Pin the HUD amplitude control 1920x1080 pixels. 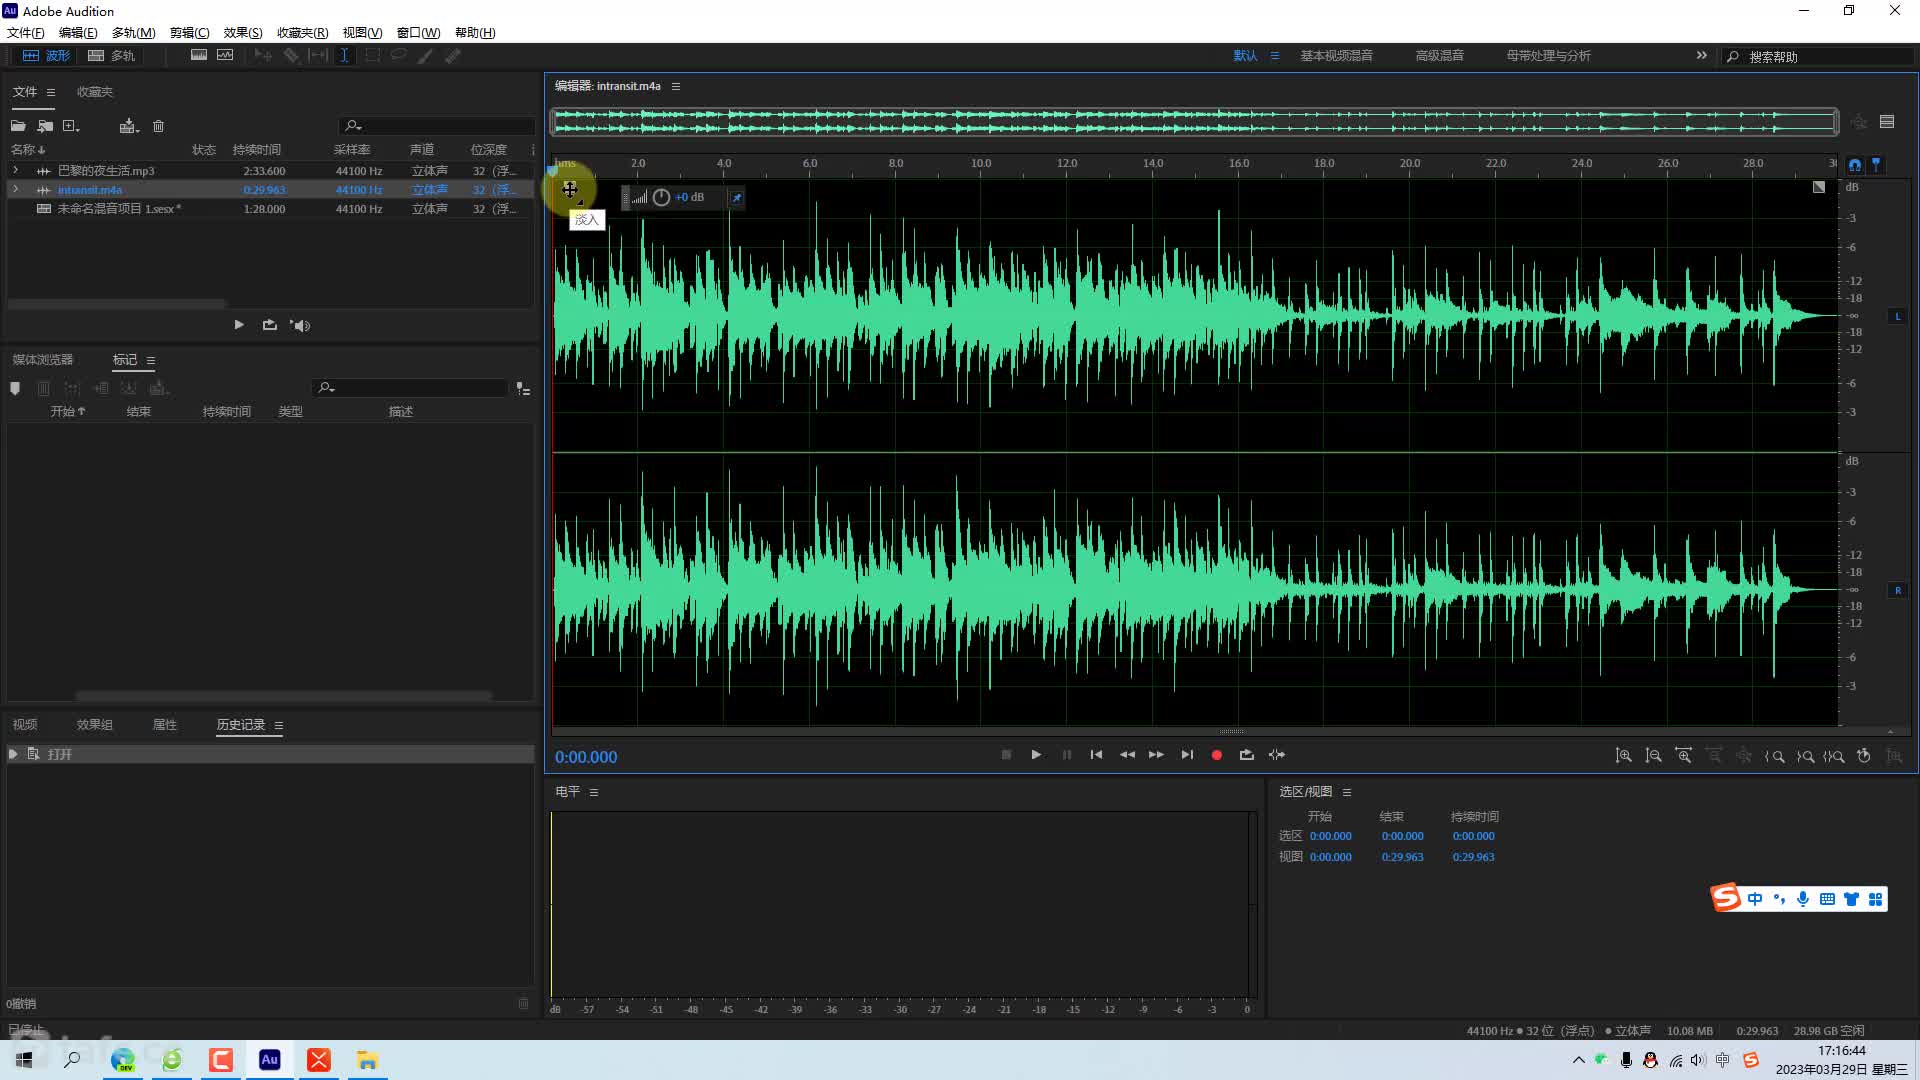click(737, 198)
